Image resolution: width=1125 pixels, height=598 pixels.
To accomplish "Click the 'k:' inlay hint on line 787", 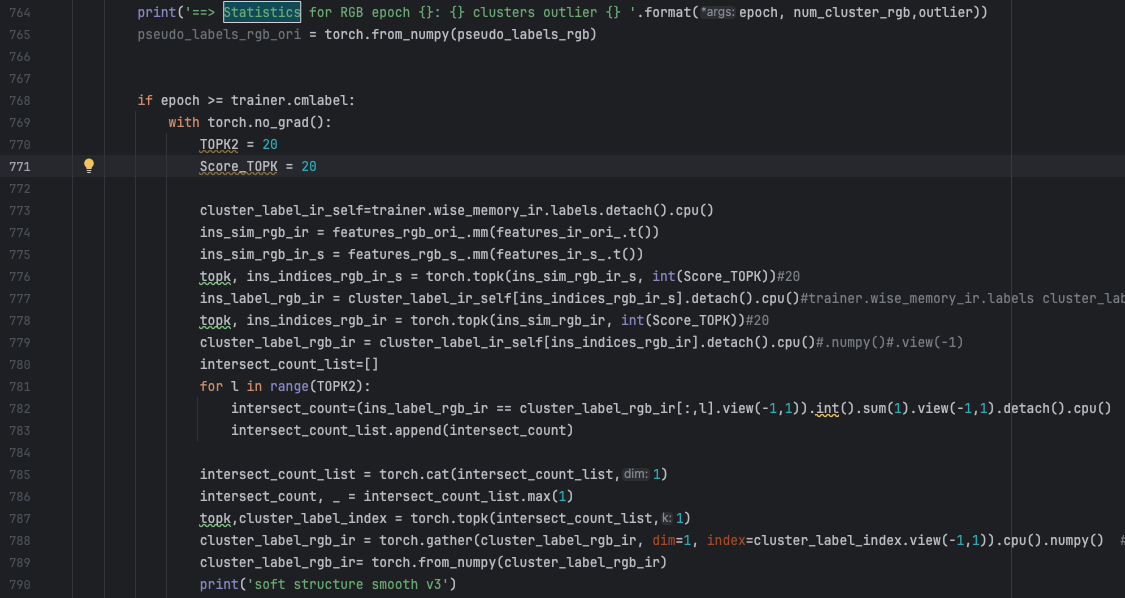I will (667, 518).
